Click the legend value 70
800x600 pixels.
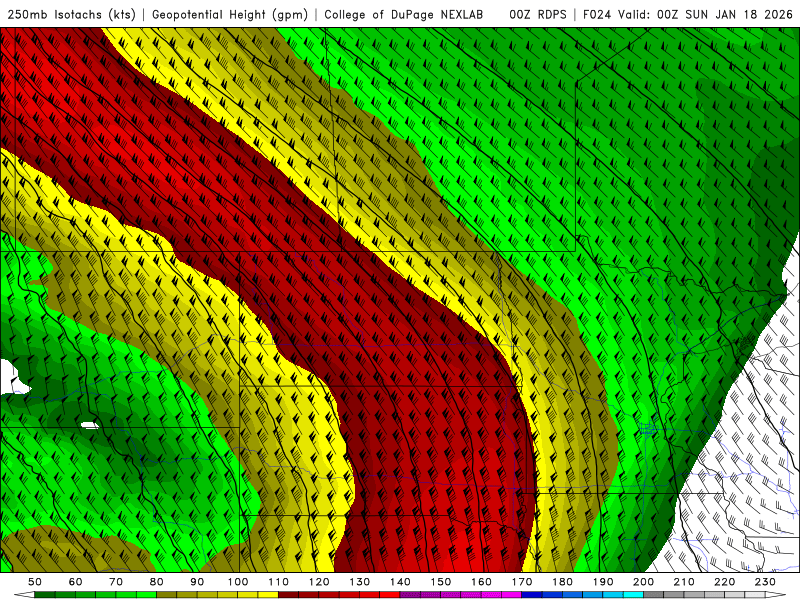[x=116, y=582]
